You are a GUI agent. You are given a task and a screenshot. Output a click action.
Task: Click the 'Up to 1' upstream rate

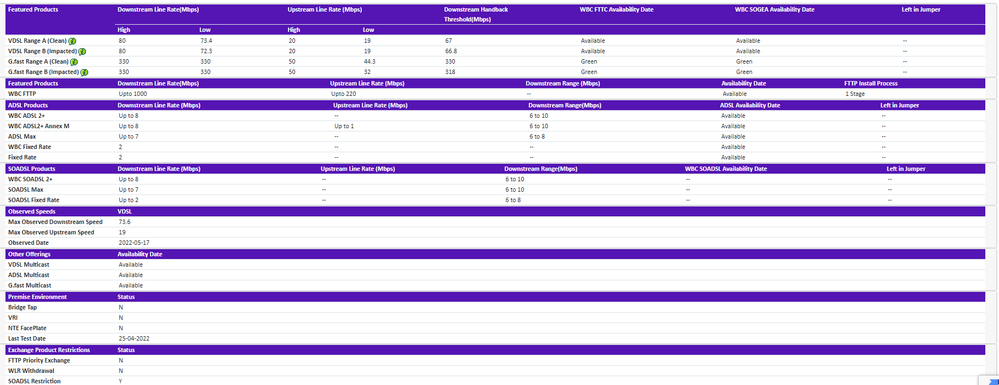point(343,126)
